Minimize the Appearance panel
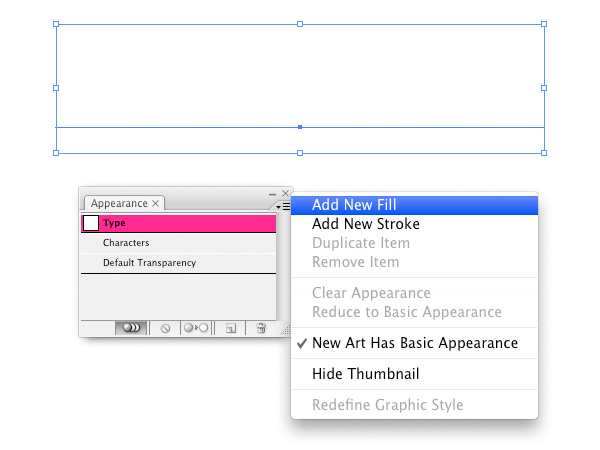 [x=273, y=193]
